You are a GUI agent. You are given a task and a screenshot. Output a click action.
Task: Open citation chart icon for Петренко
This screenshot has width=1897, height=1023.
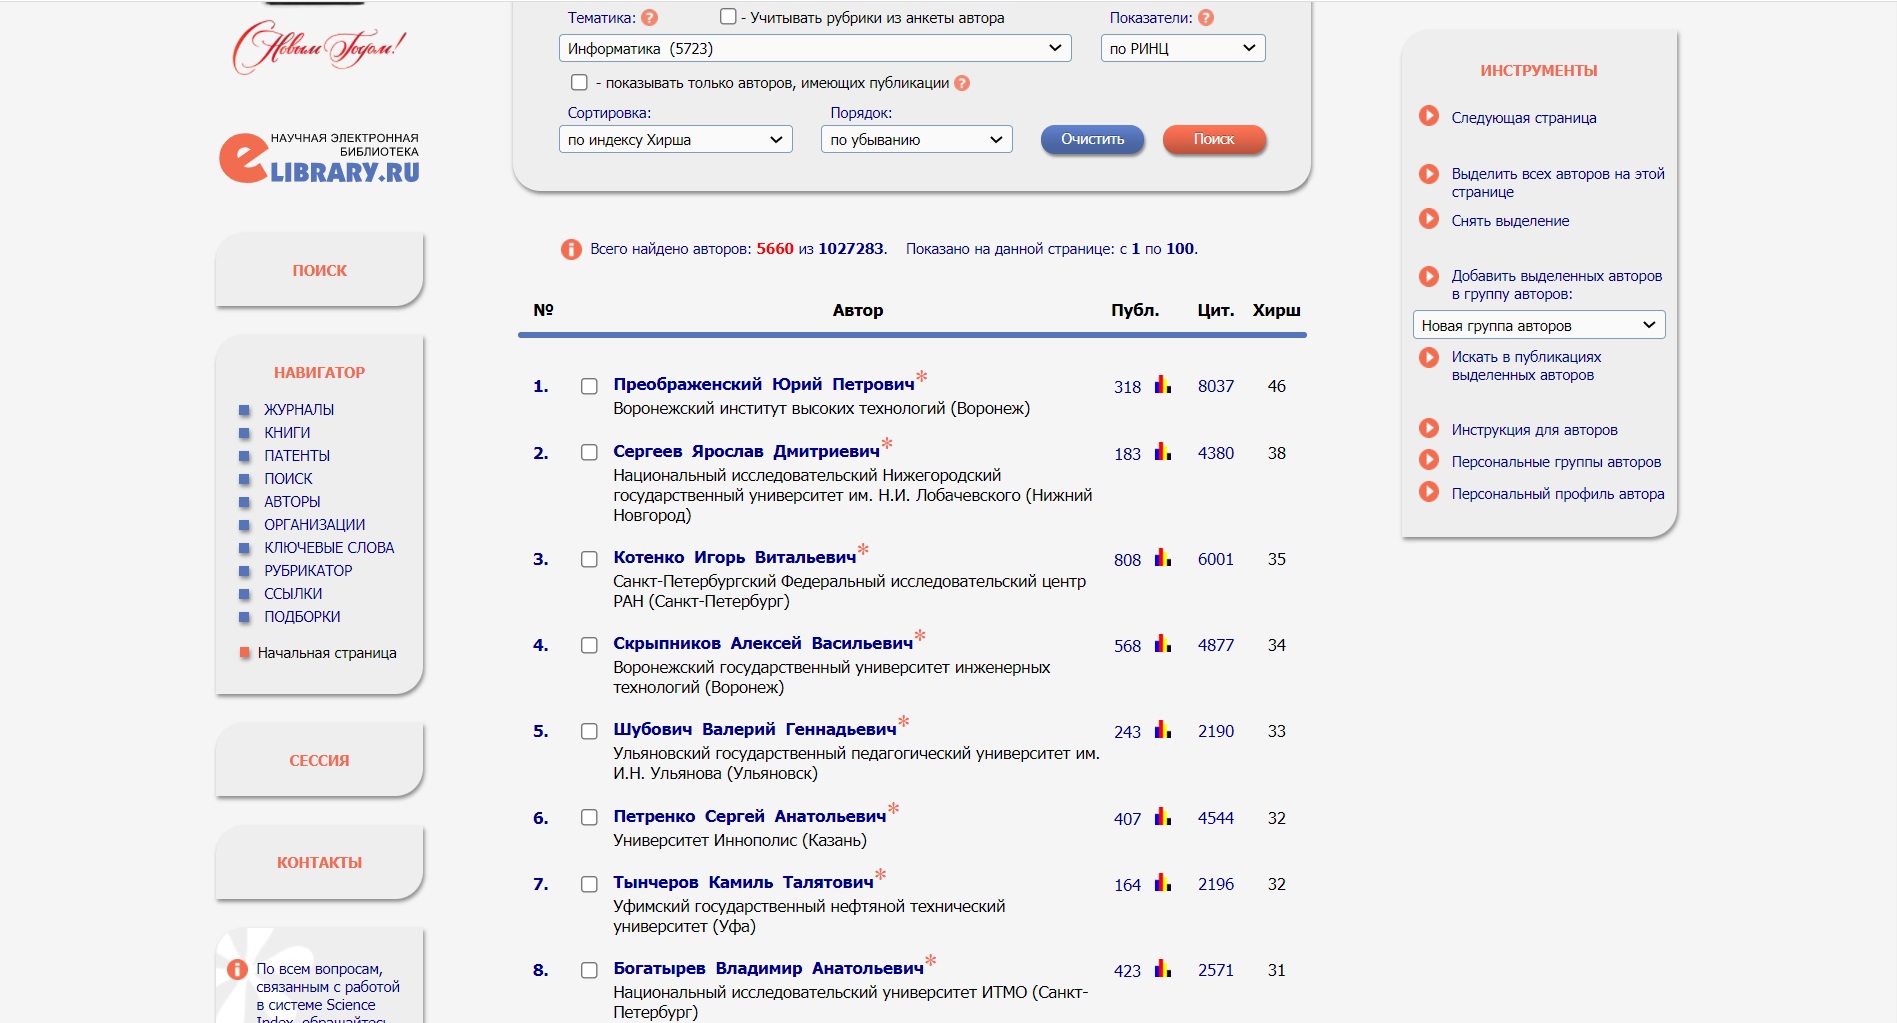pyautogui.click(x=1163, y=817)
